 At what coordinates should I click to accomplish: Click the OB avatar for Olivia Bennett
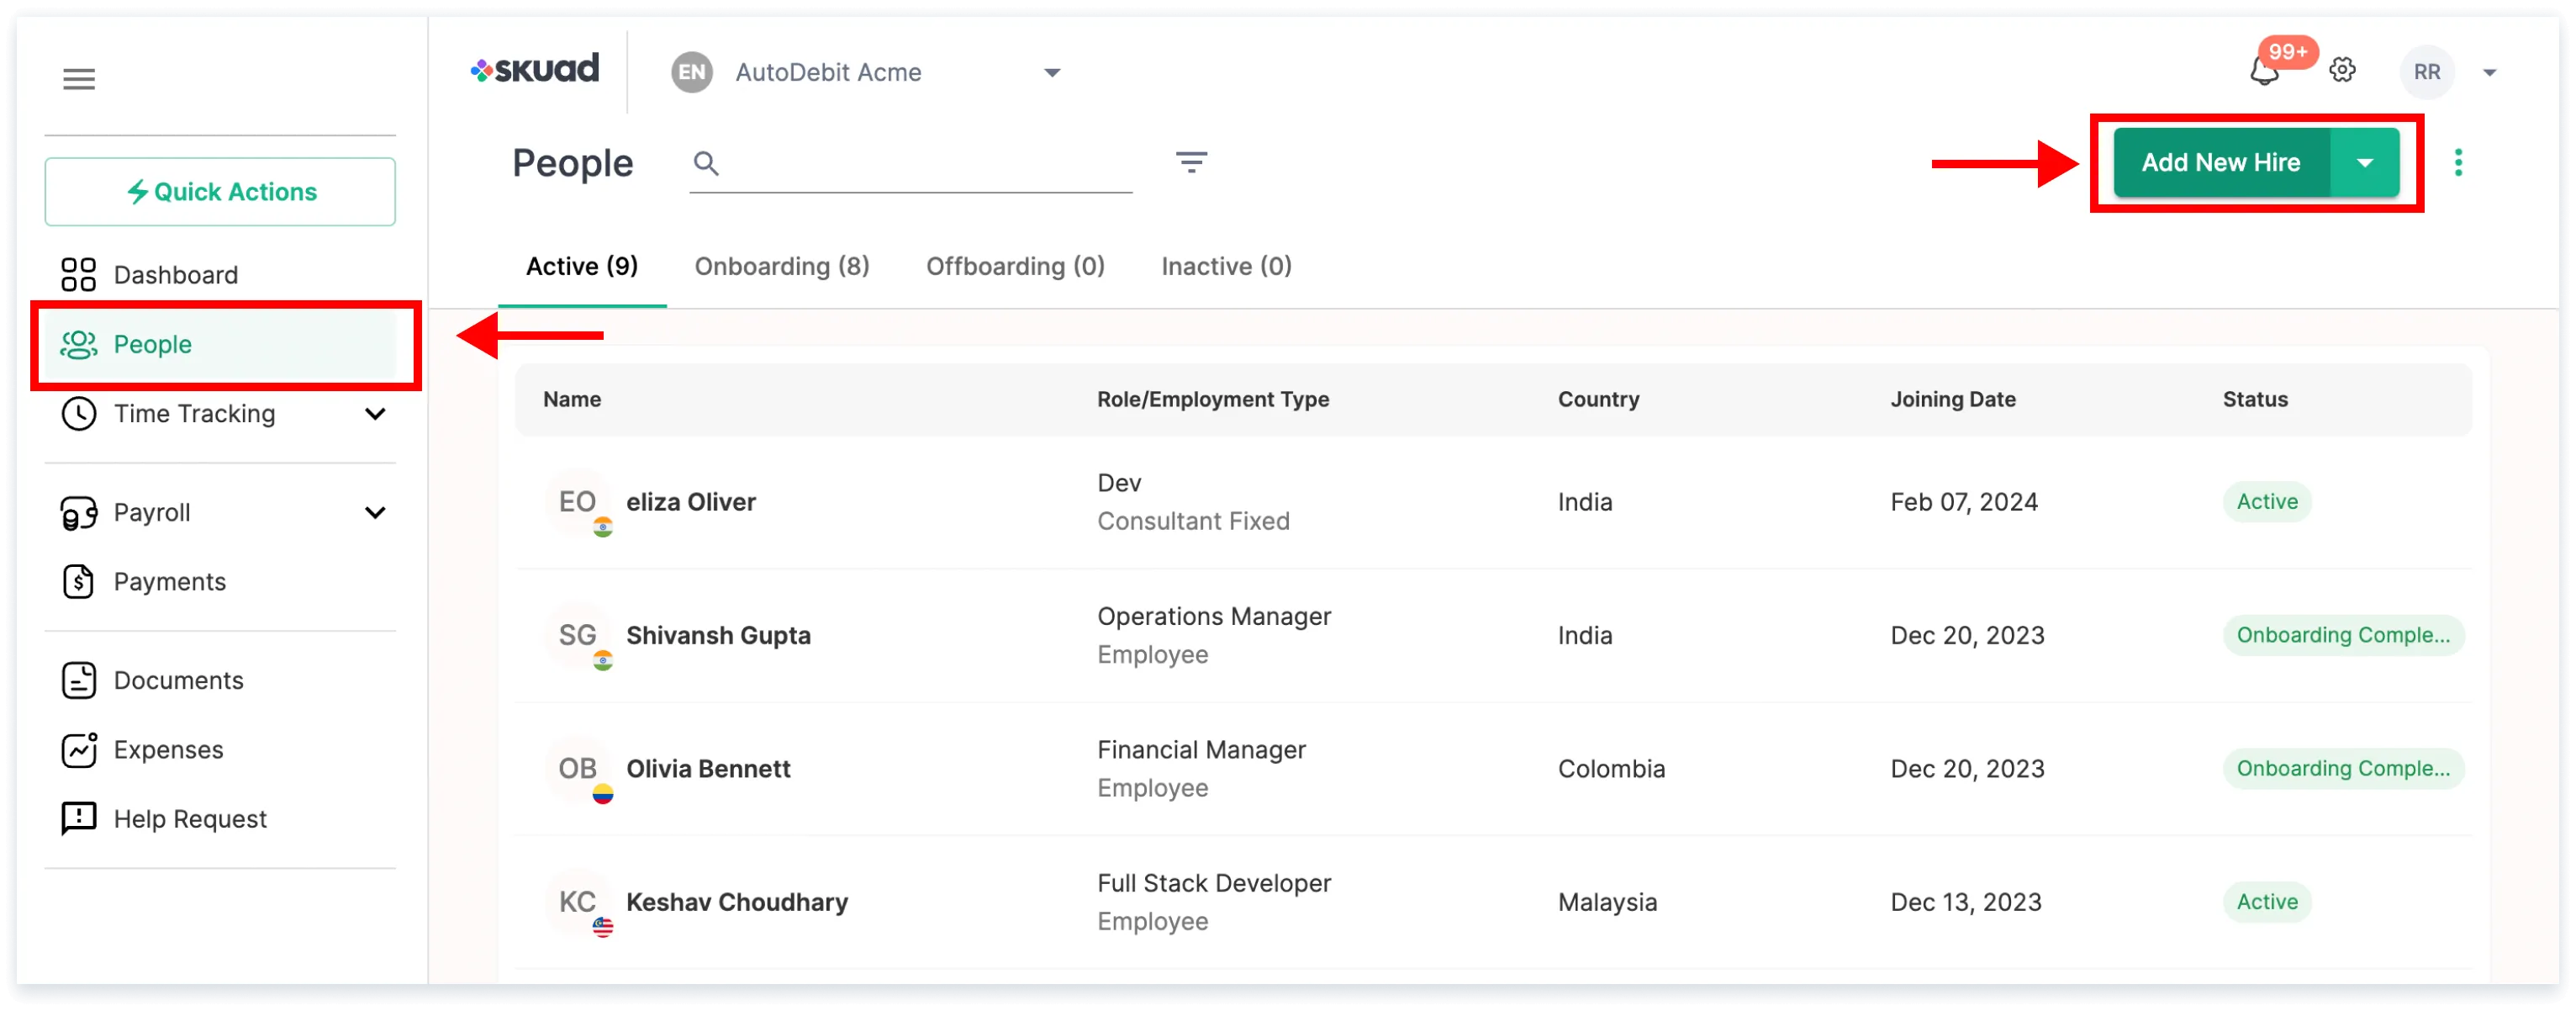(578, 769)
